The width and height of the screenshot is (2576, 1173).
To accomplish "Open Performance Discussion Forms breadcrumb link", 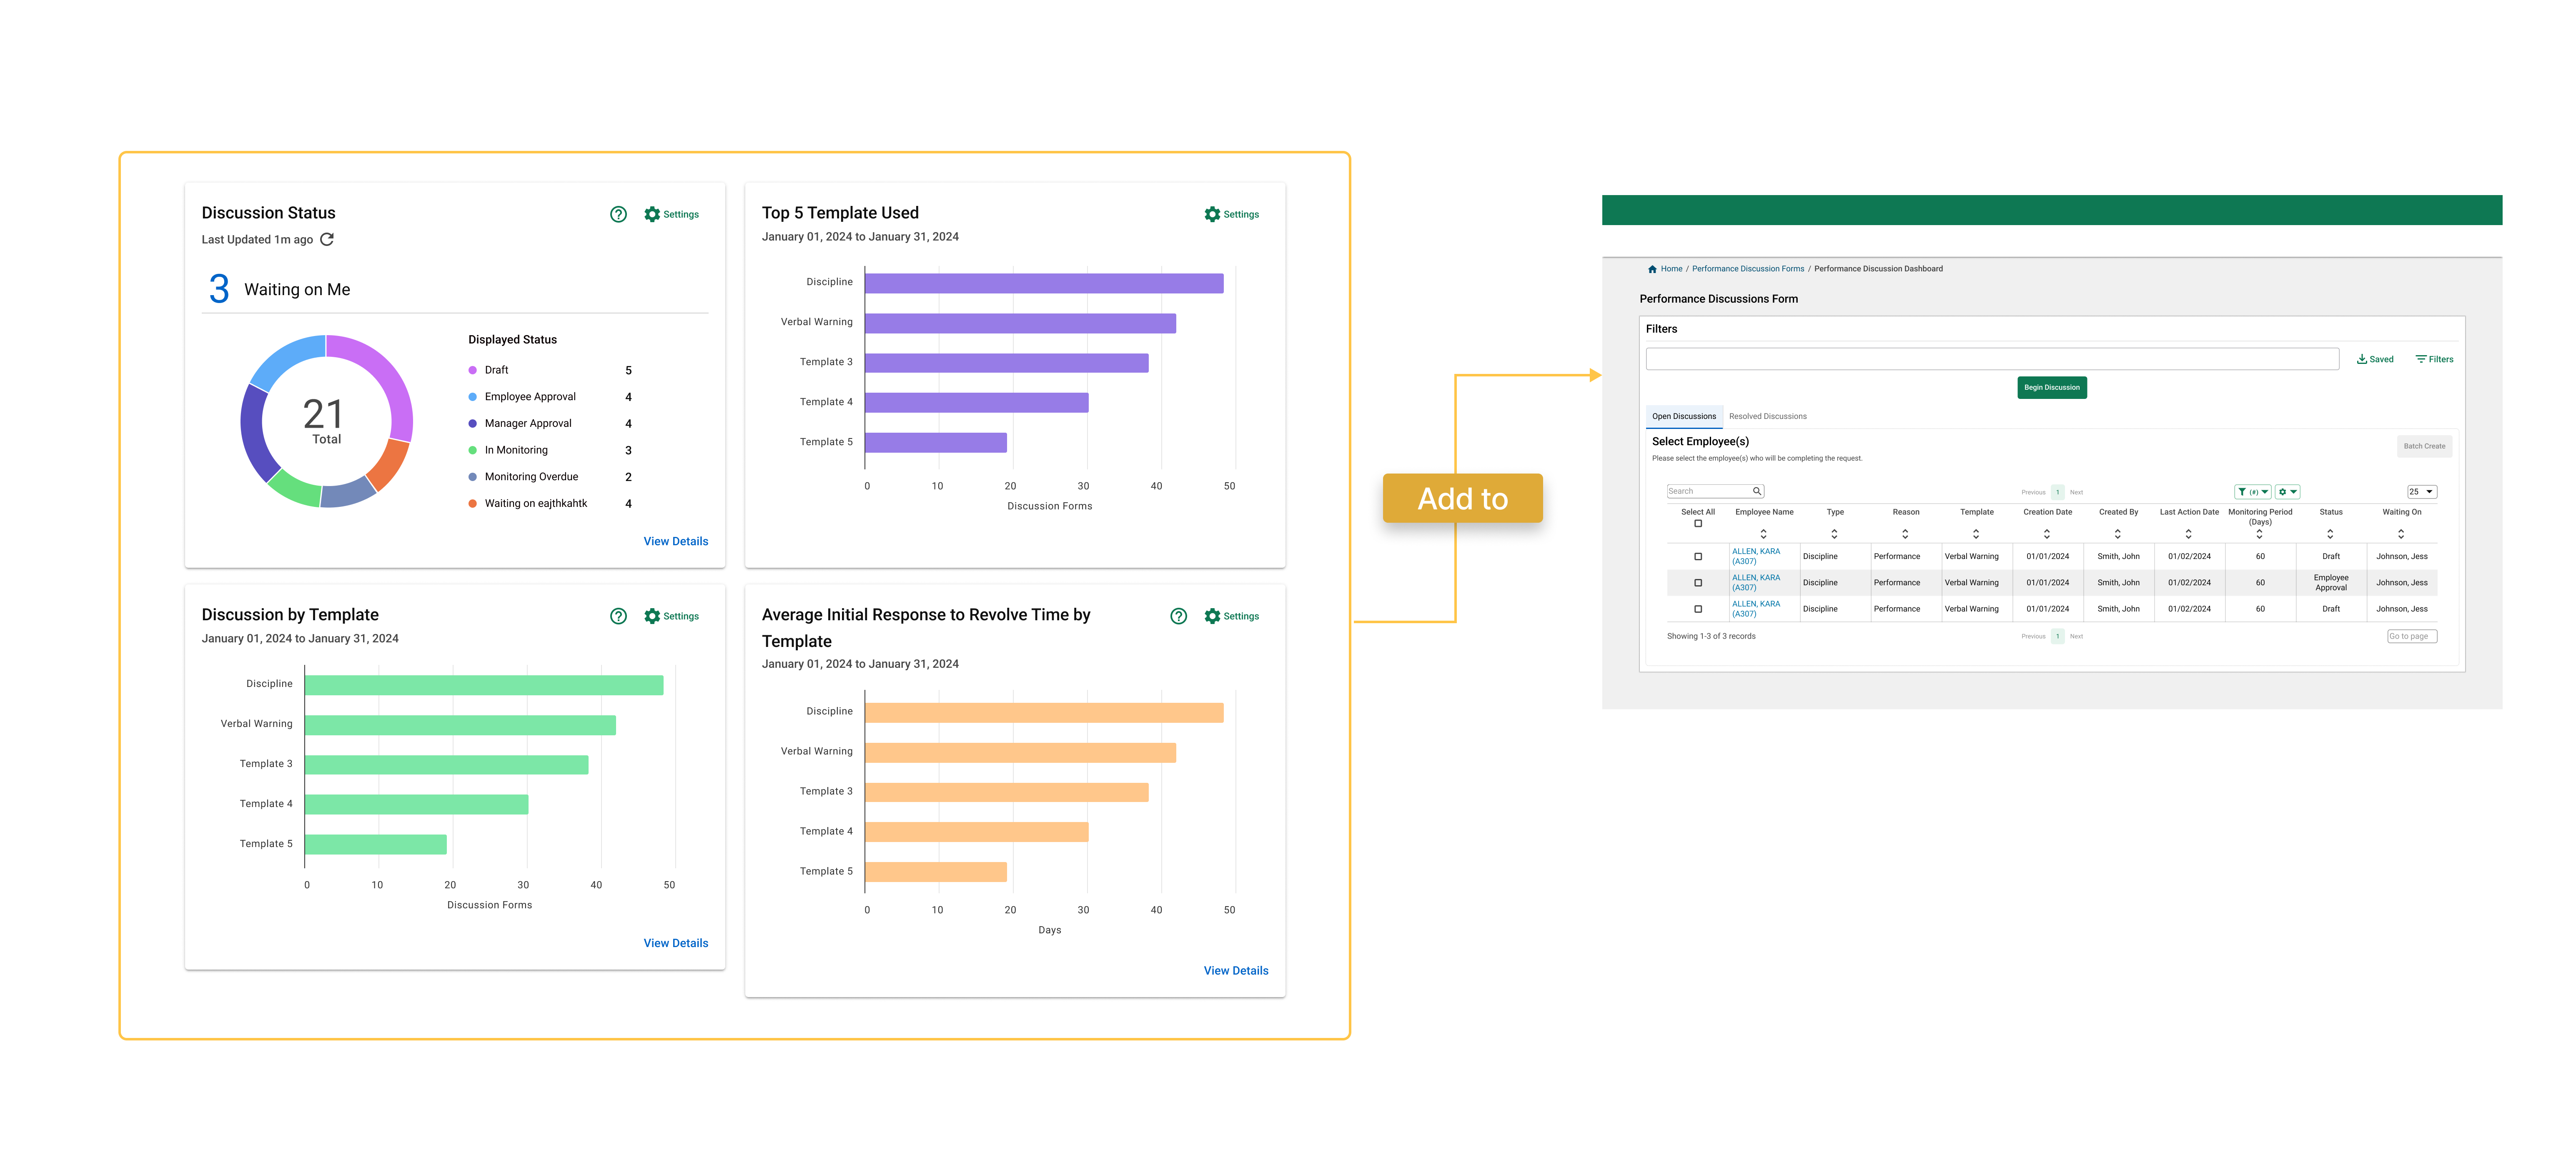I will [x=1748, y=269].
